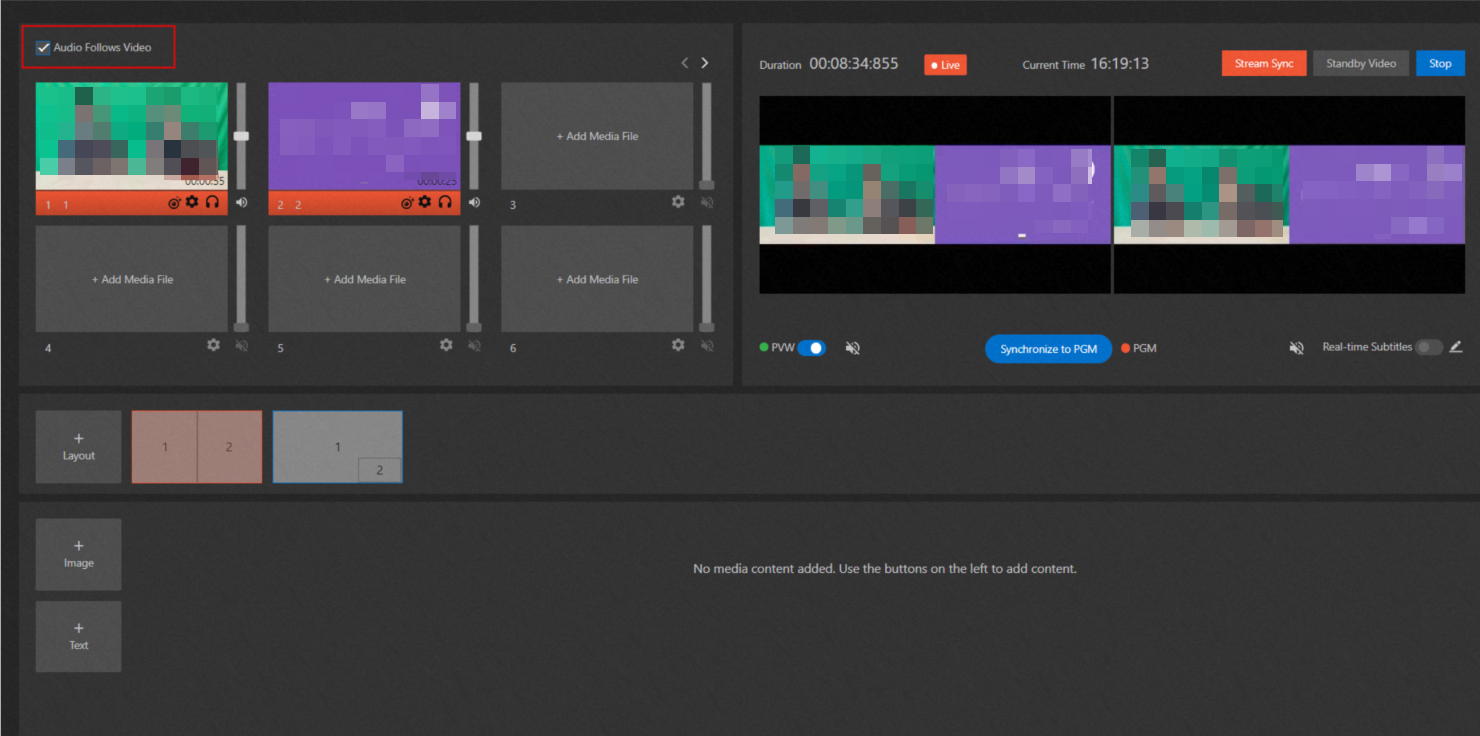Add media file to slot 5
1480x736 pixels.
365,279
